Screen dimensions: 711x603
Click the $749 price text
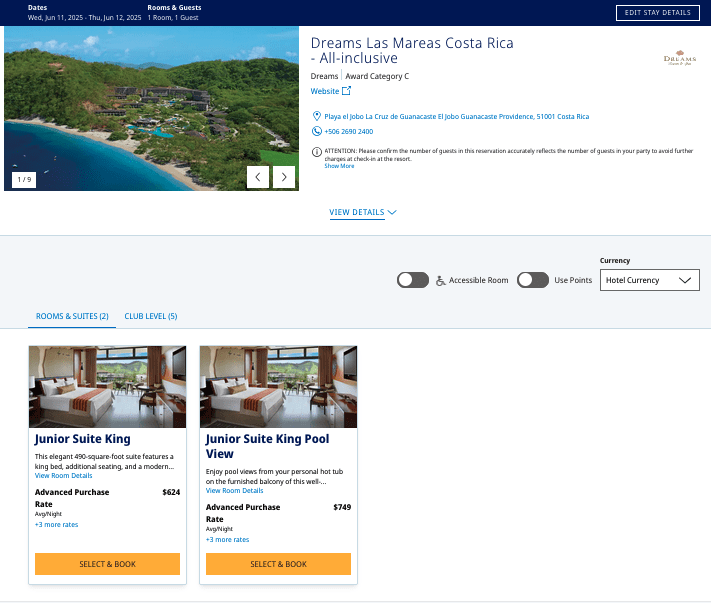[342, 507]
